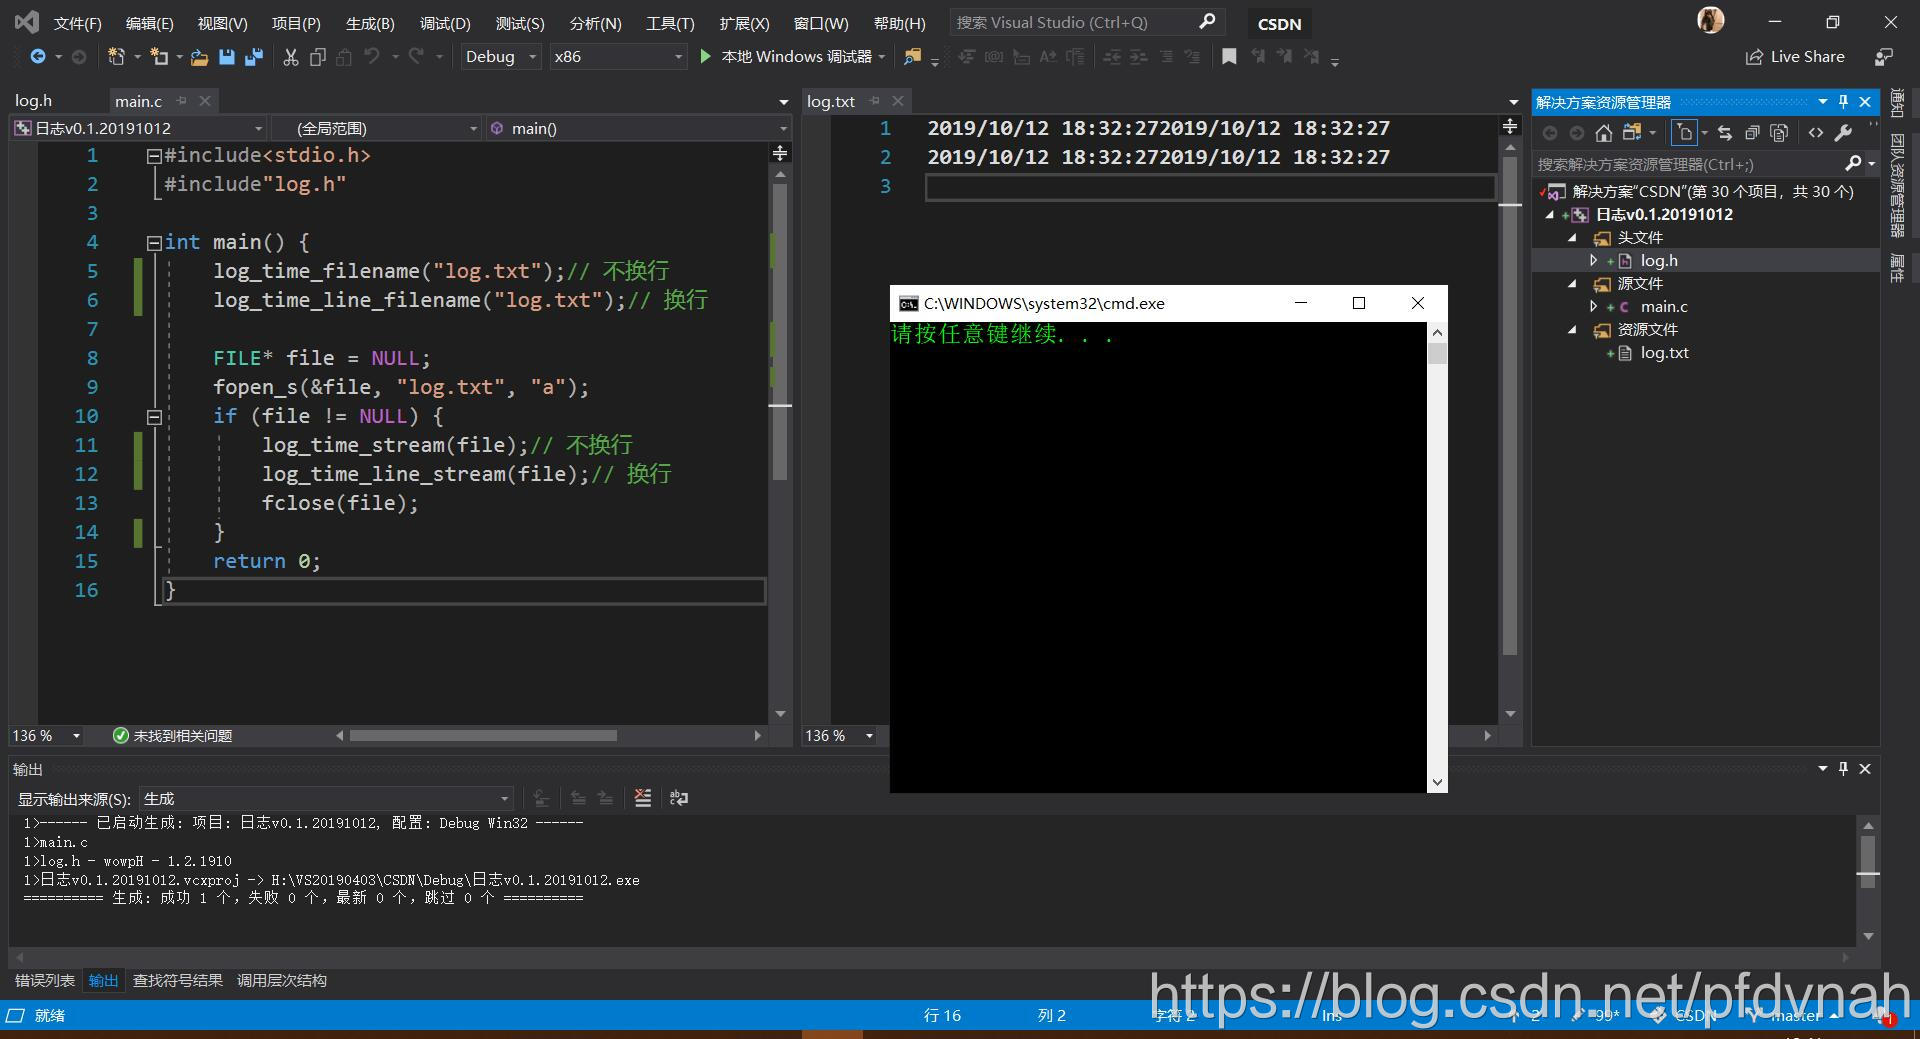The image size is (1920, 1039).
Task: Click the Undo arrow icon
Action: pos(372,57)
